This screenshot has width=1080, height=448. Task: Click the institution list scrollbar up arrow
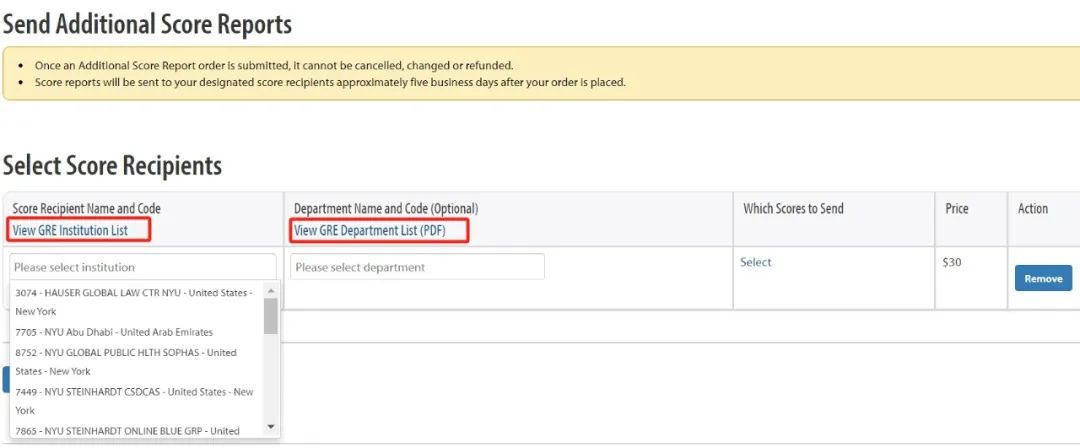pyautogui.click(x=271, y=289)
